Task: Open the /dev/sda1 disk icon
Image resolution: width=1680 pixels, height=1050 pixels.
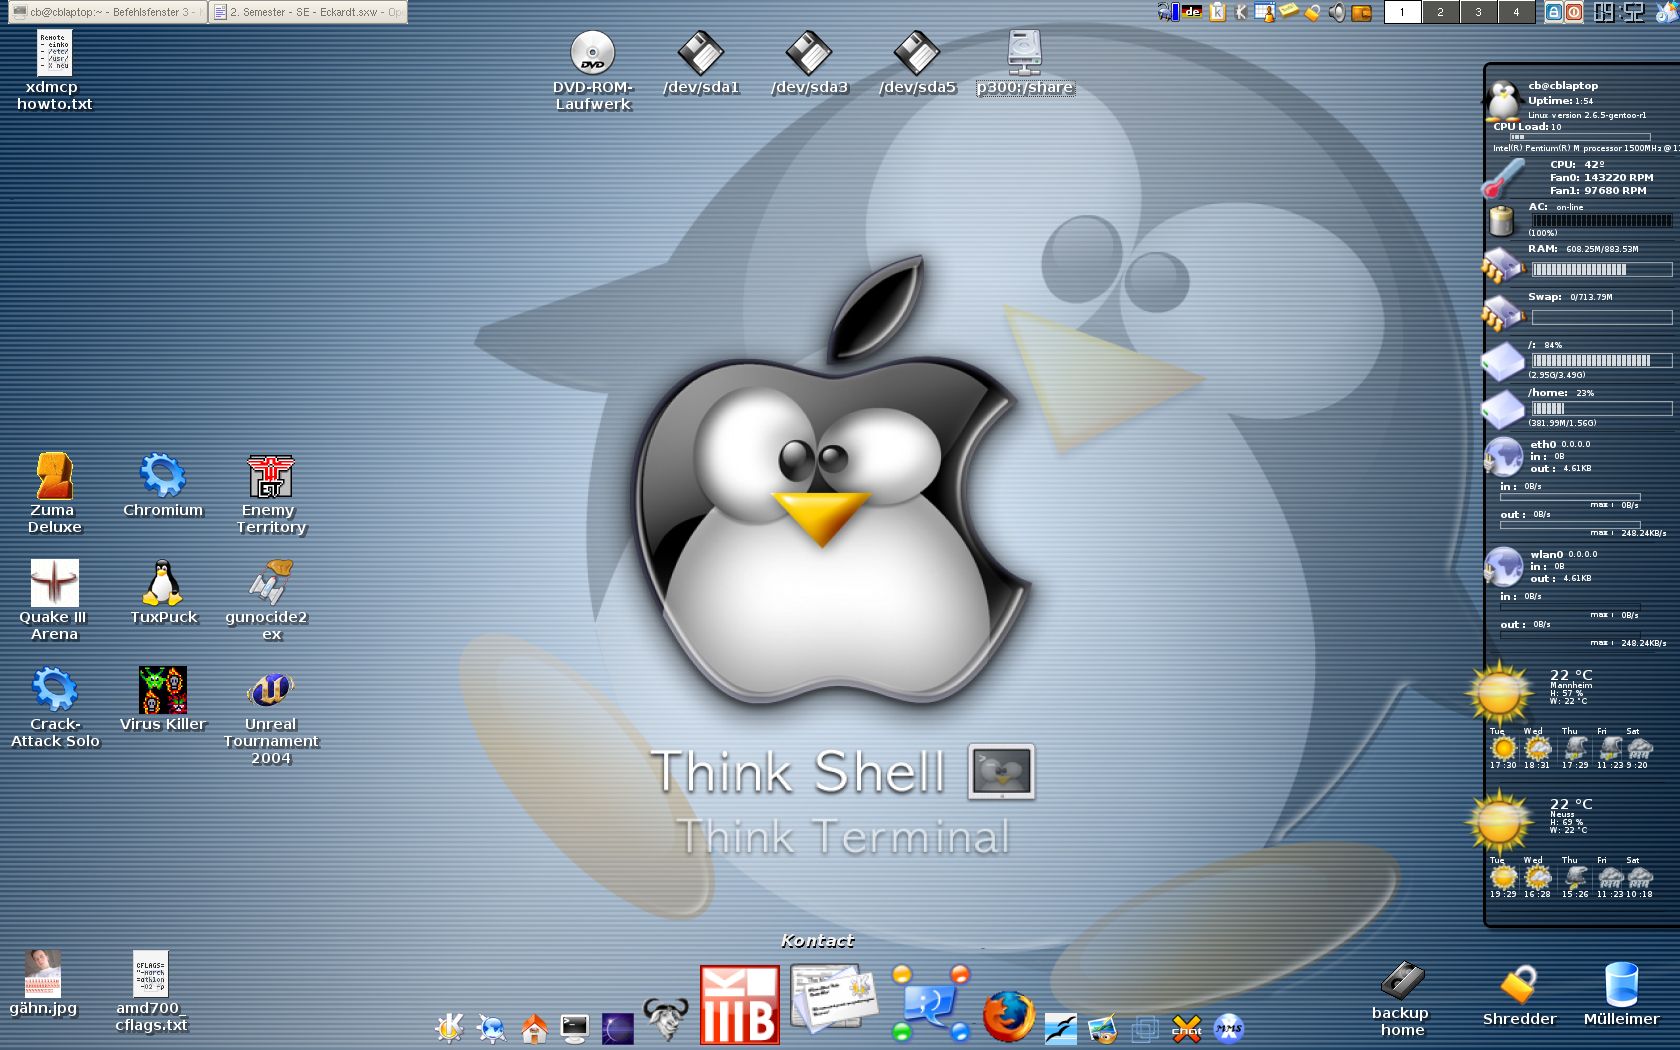Action: 700,64
